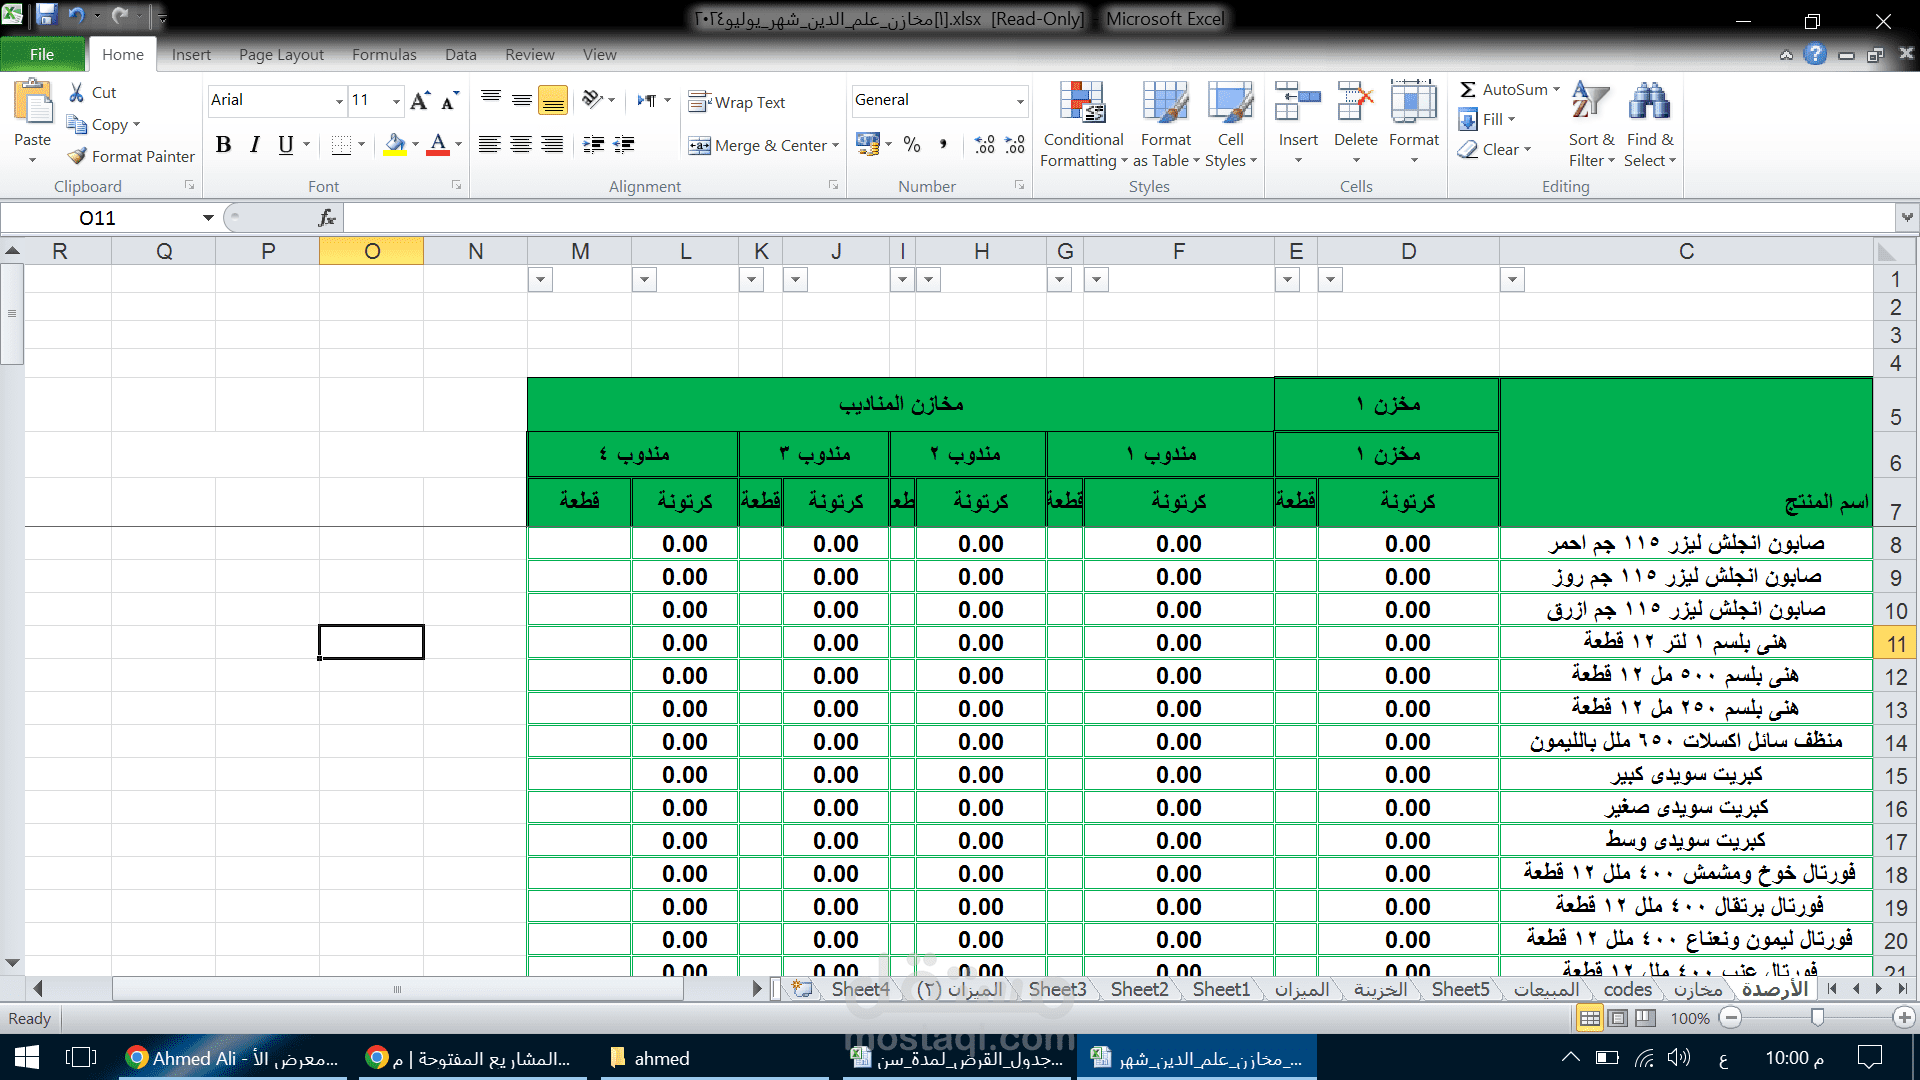Toggle Bold formatting
Screen dimensions: 1920x1080
pos(224,145)
